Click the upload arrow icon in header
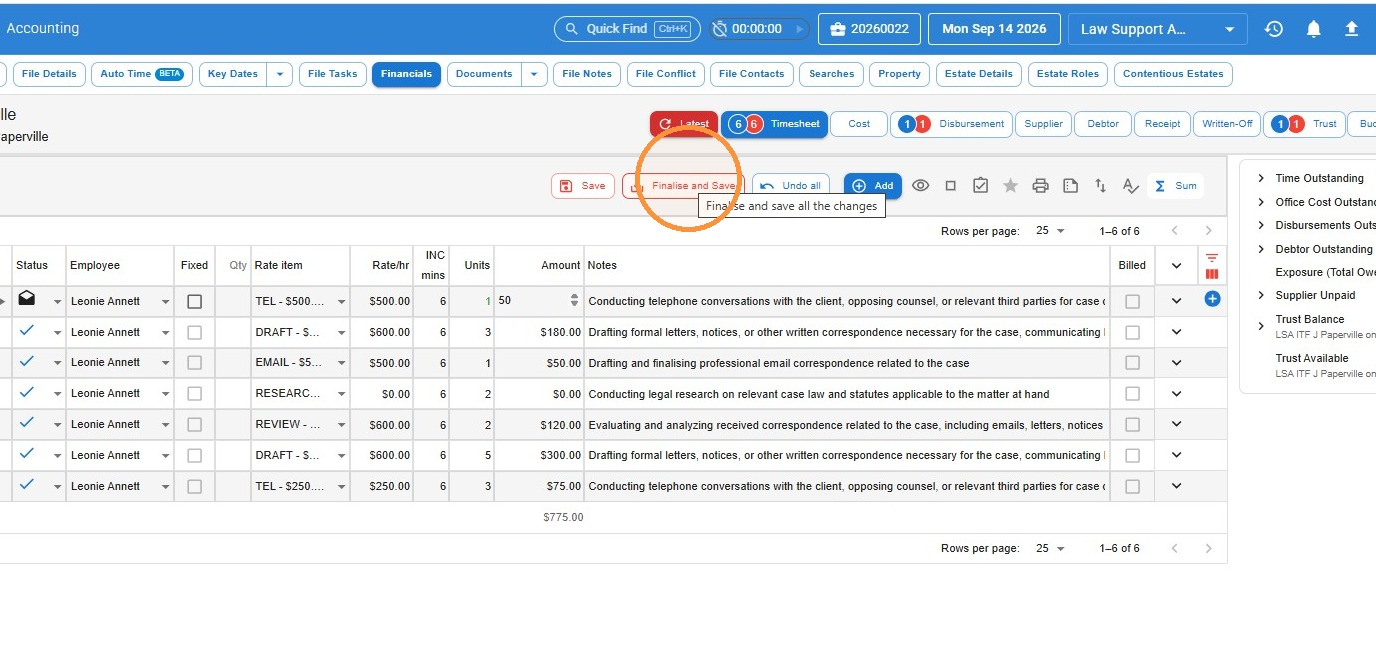 1351,29
